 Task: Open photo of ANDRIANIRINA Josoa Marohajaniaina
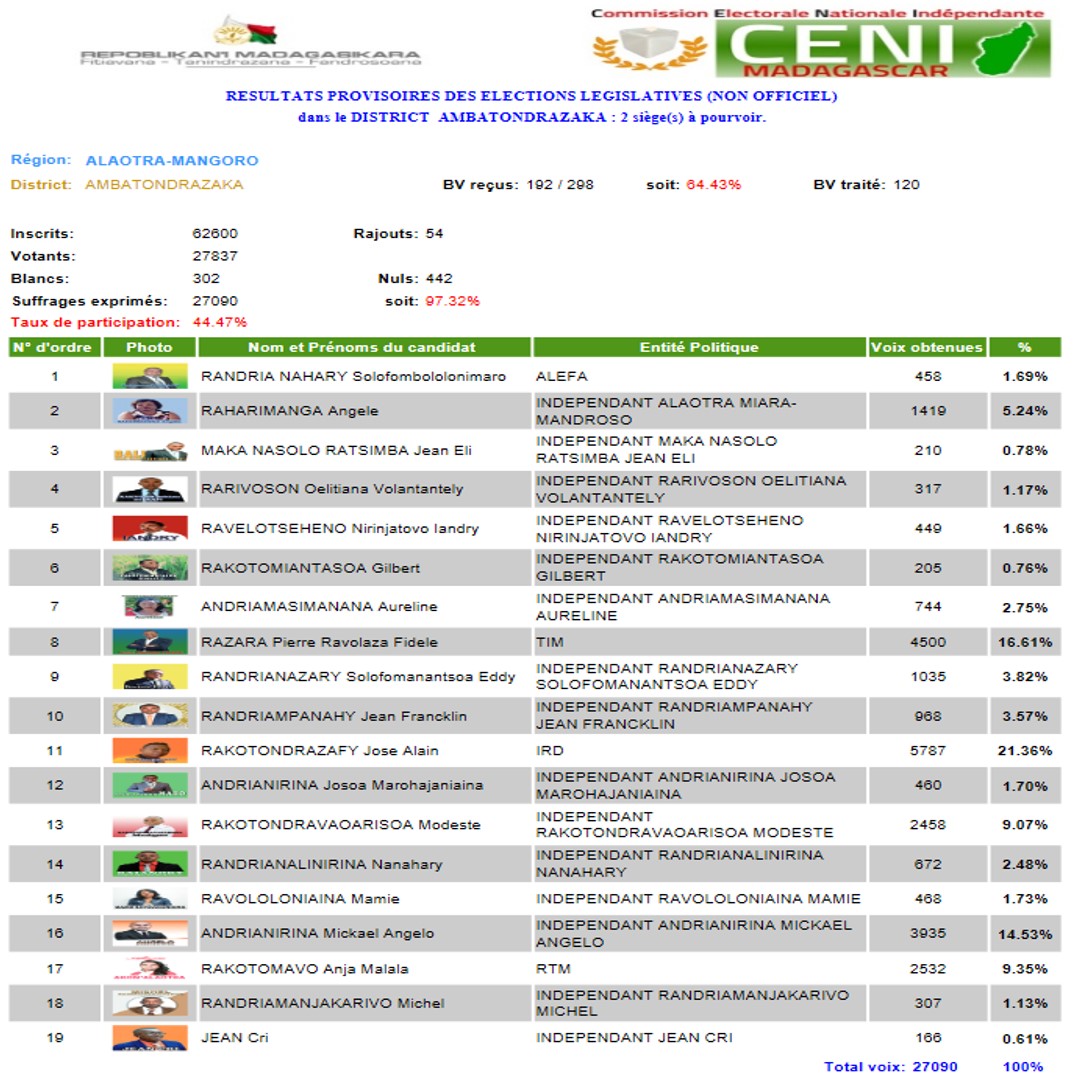[x=150, y=785]
